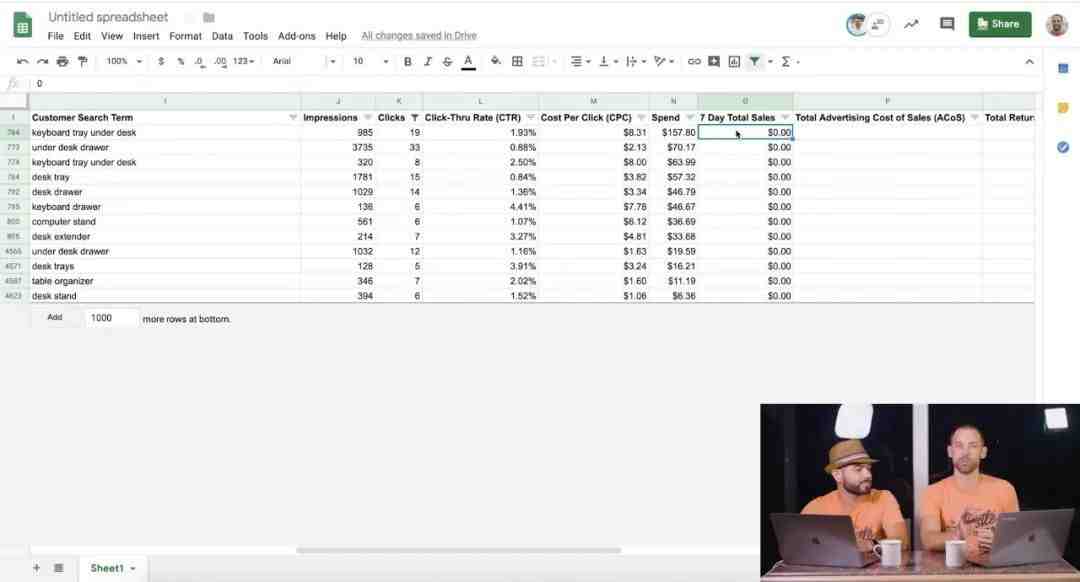Insert a link with the link icon

[694, 61]
